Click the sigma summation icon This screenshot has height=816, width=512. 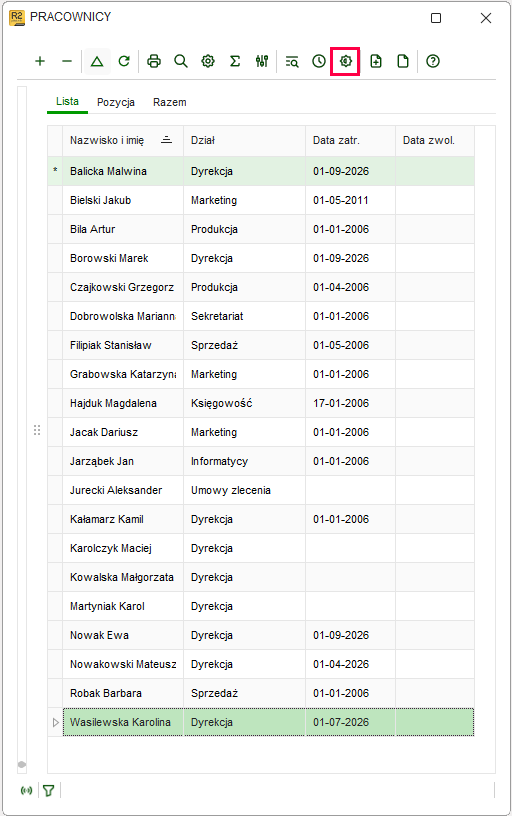pyautogui.click(x=235, y=61)
